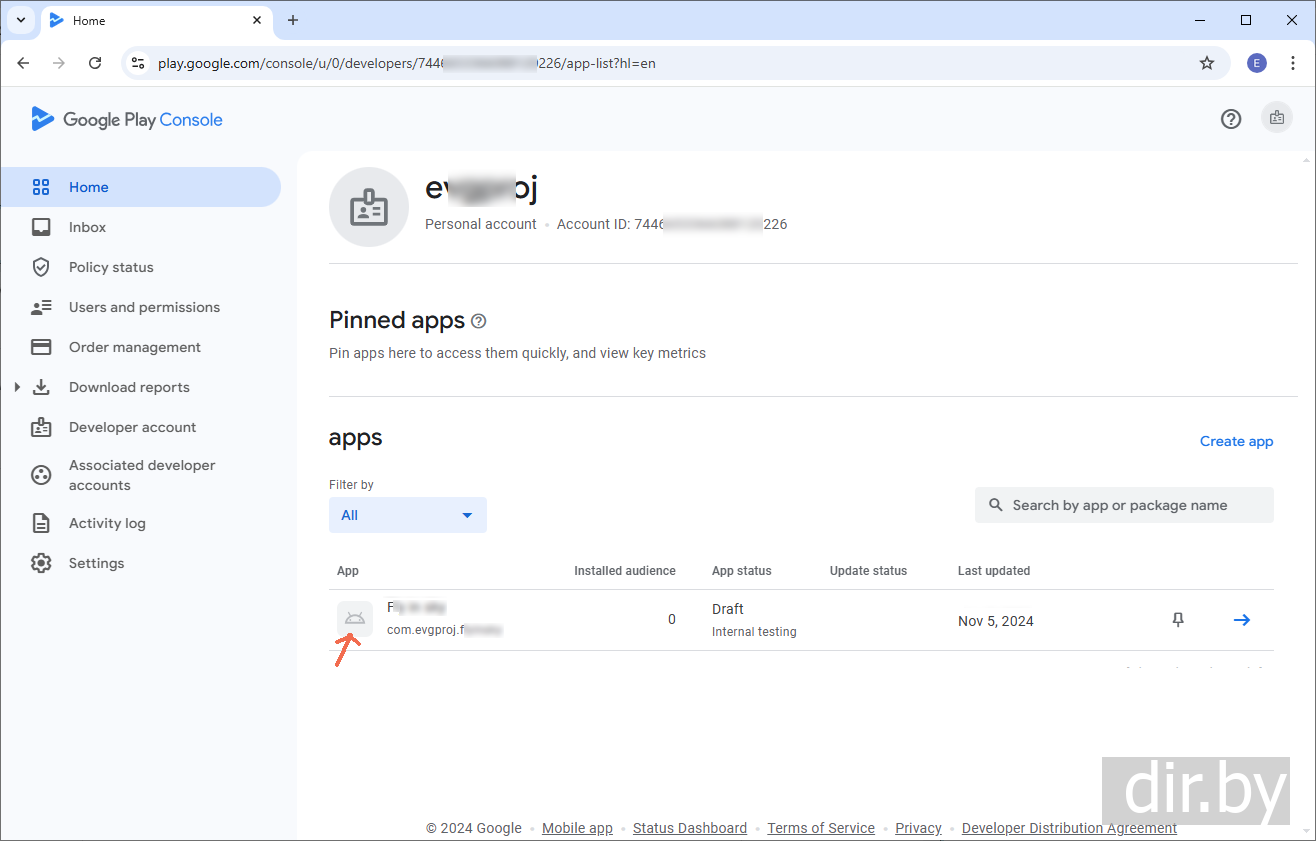Screen dimensions: 1316x841
Task: Click the developer account badge icon top right
Action: (1277, 118)
